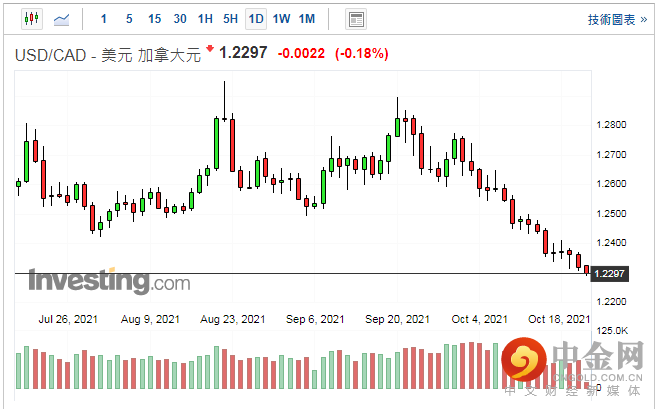Click the 1.2700 price axis label
The width and height of the screenshot is (658, 409).
(611, 154)
